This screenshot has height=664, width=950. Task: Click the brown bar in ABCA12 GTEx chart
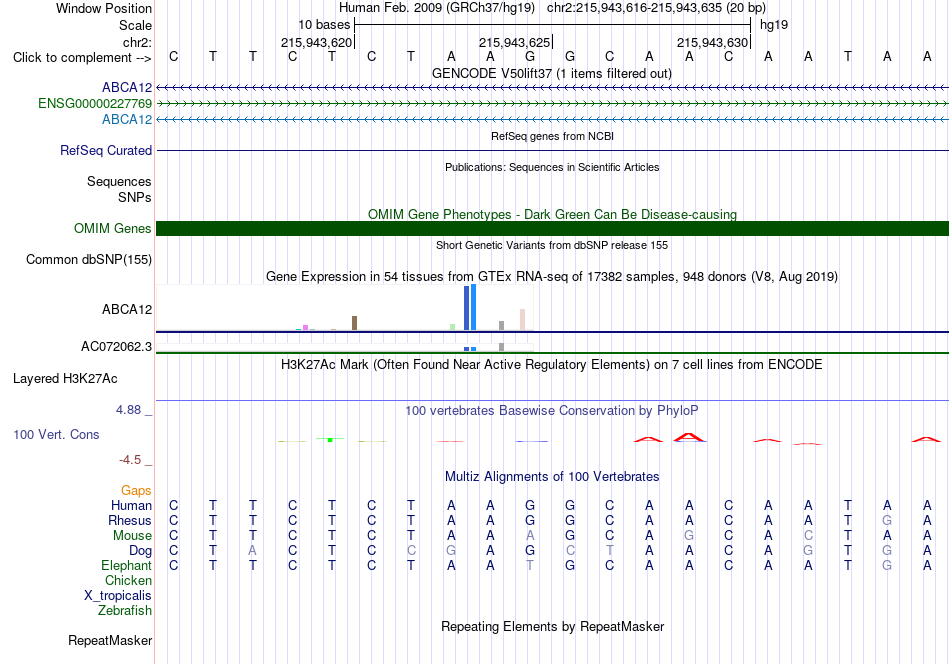click(x=354, y=323)
